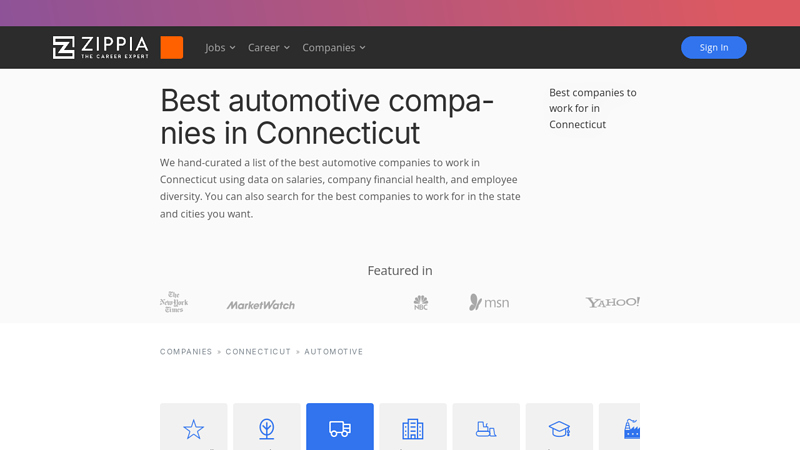This screenshot has height=450, width=800.
Task: Go to CONNECTICUT breadcrumb
Action: tap(258, 352)
